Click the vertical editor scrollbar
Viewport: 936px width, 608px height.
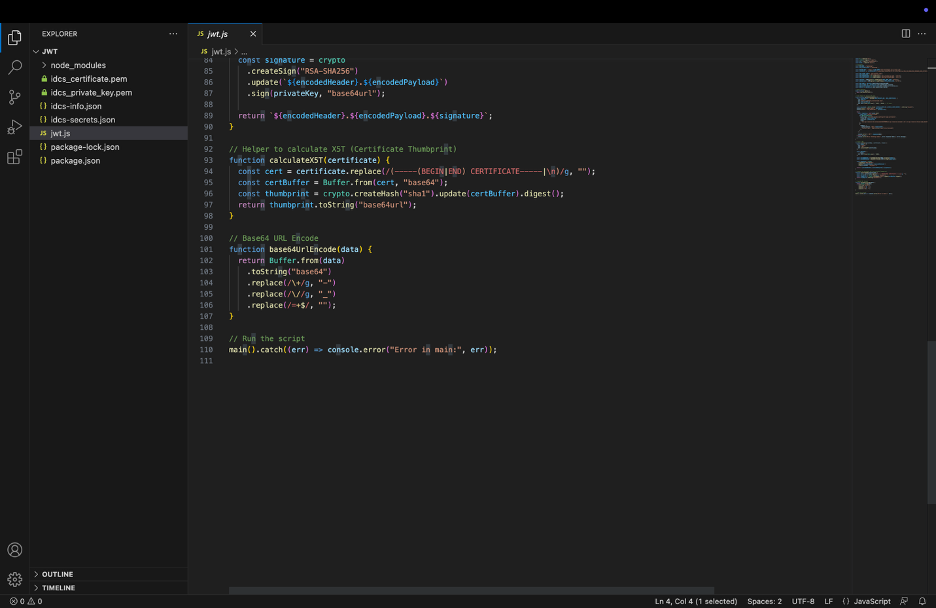click(x=931, y=422)
